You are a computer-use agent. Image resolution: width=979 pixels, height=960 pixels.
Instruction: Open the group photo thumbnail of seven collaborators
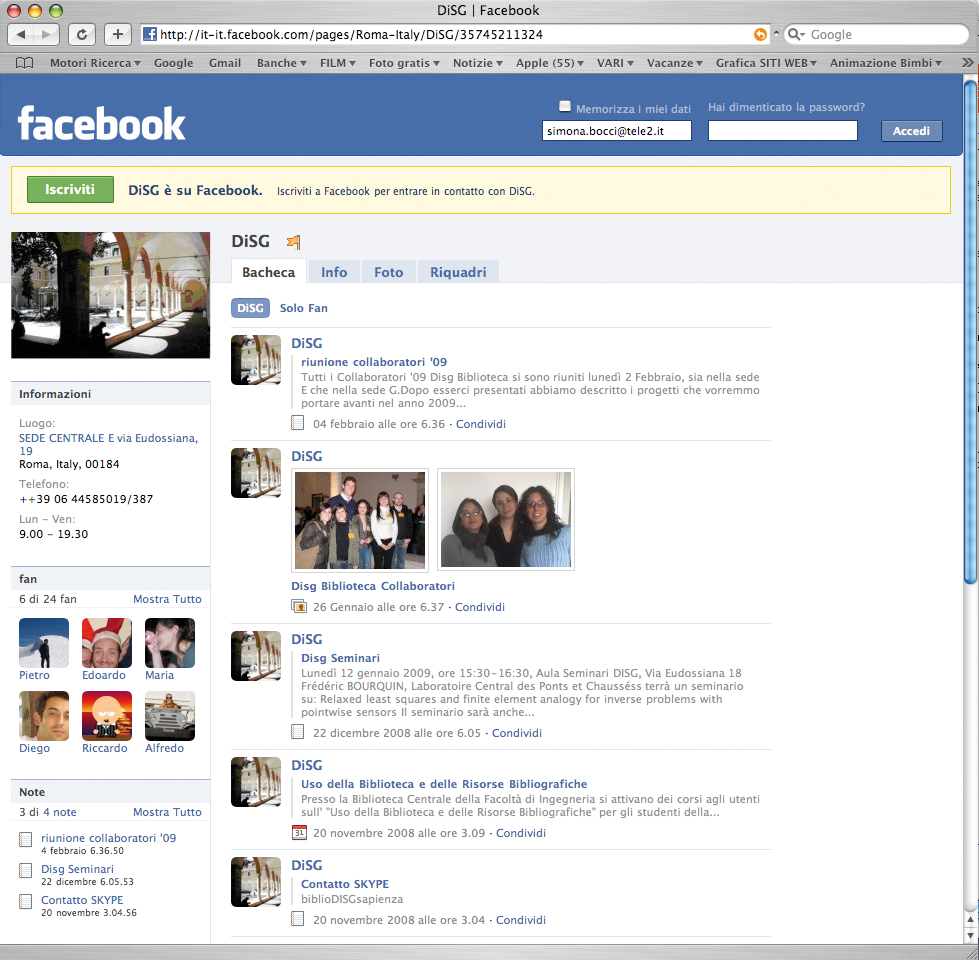(360, 520)
